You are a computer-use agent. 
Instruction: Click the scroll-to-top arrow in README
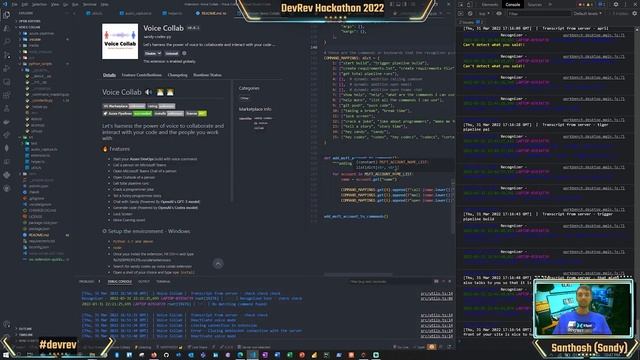(218, 264)
